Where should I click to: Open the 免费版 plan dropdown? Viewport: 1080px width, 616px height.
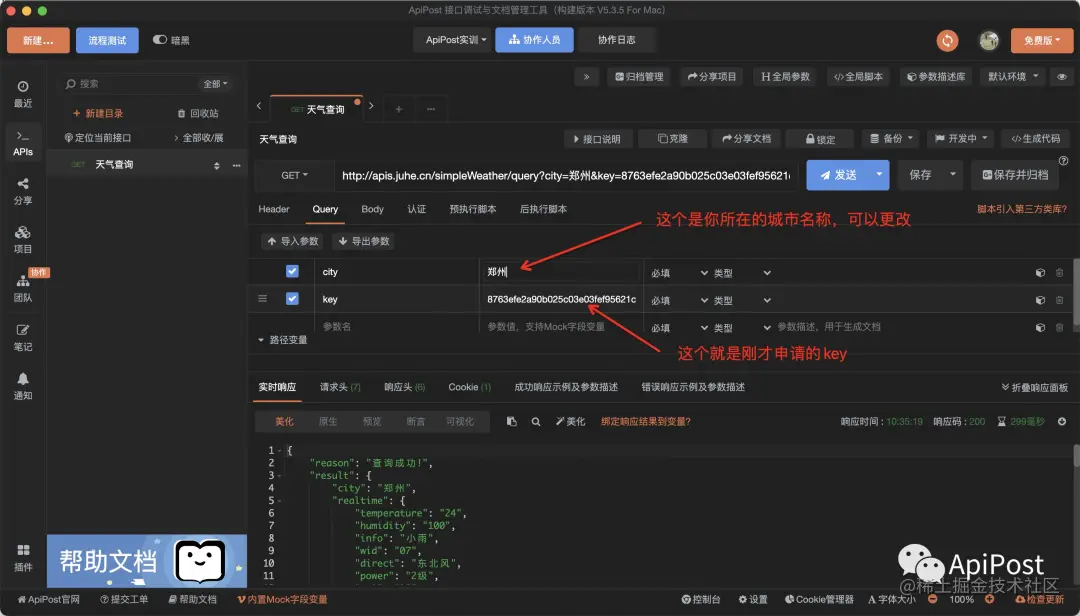click(1041, 41)
